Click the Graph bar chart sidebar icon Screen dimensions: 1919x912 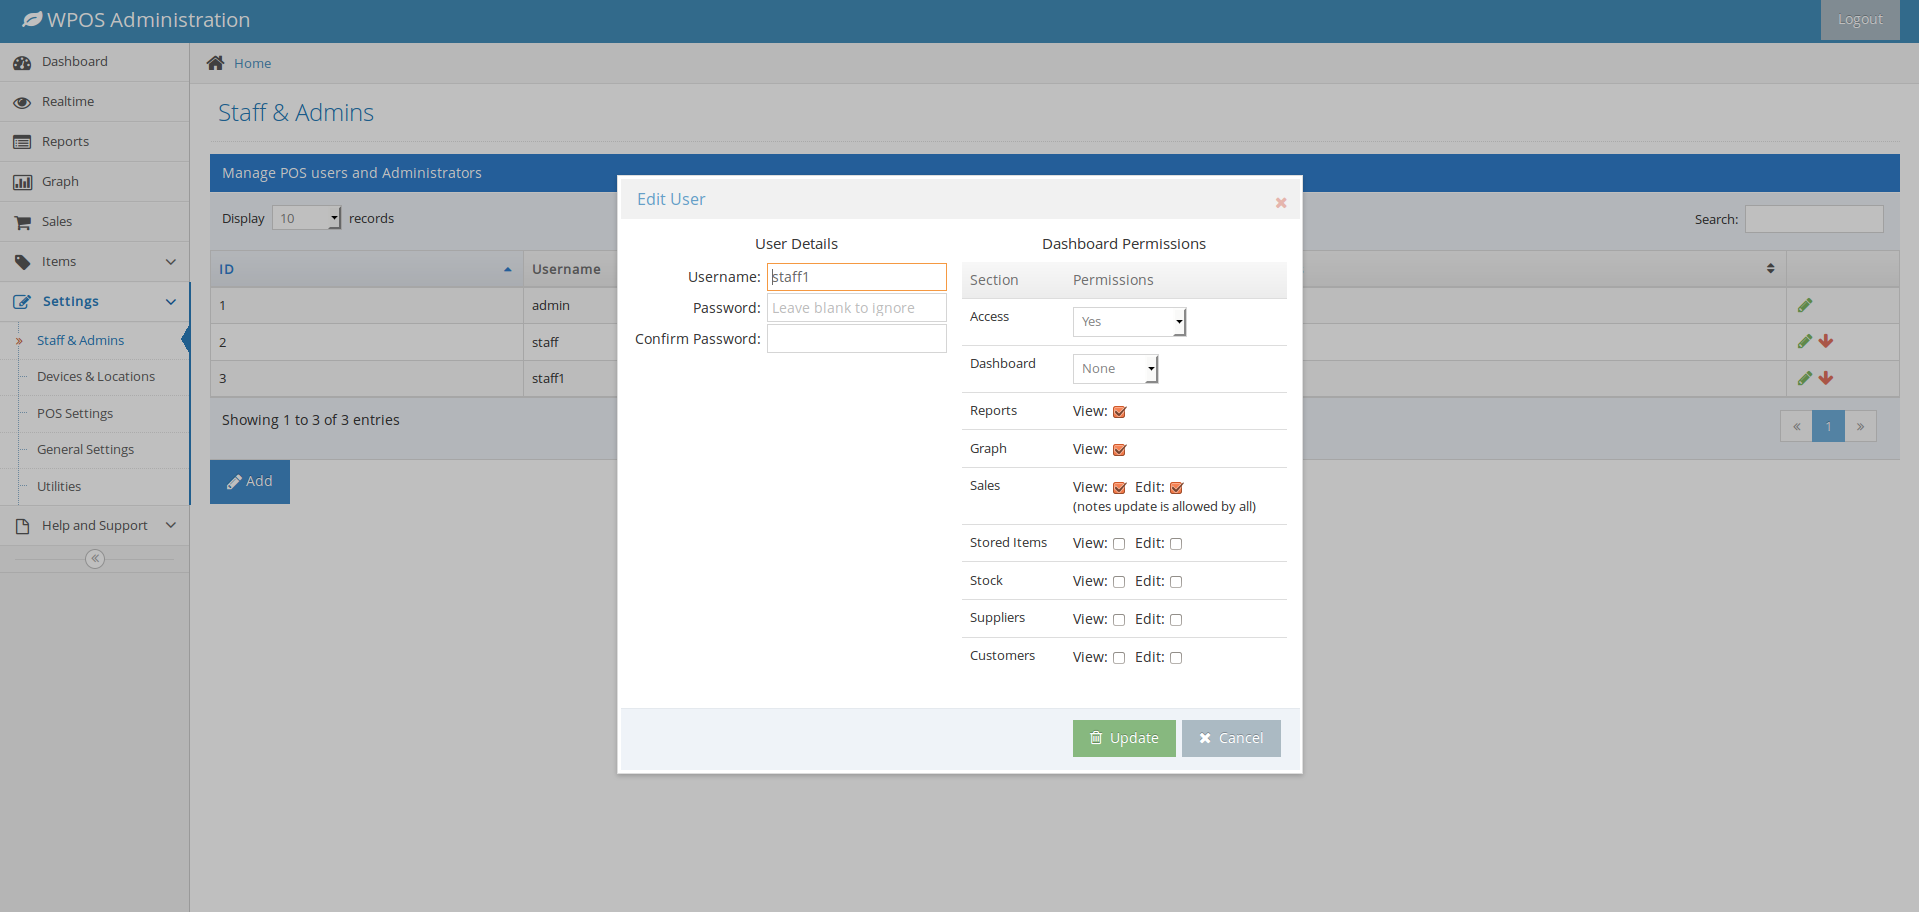22,182
